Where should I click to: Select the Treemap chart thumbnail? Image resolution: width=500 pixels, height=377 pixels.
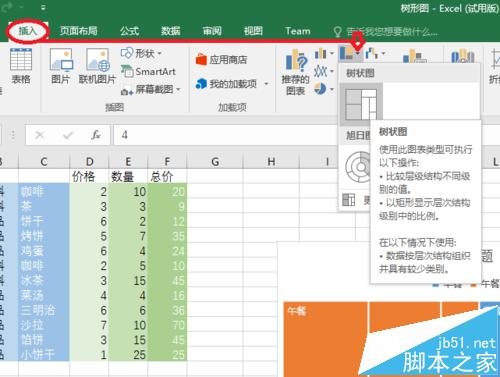[x=361, y=104]
